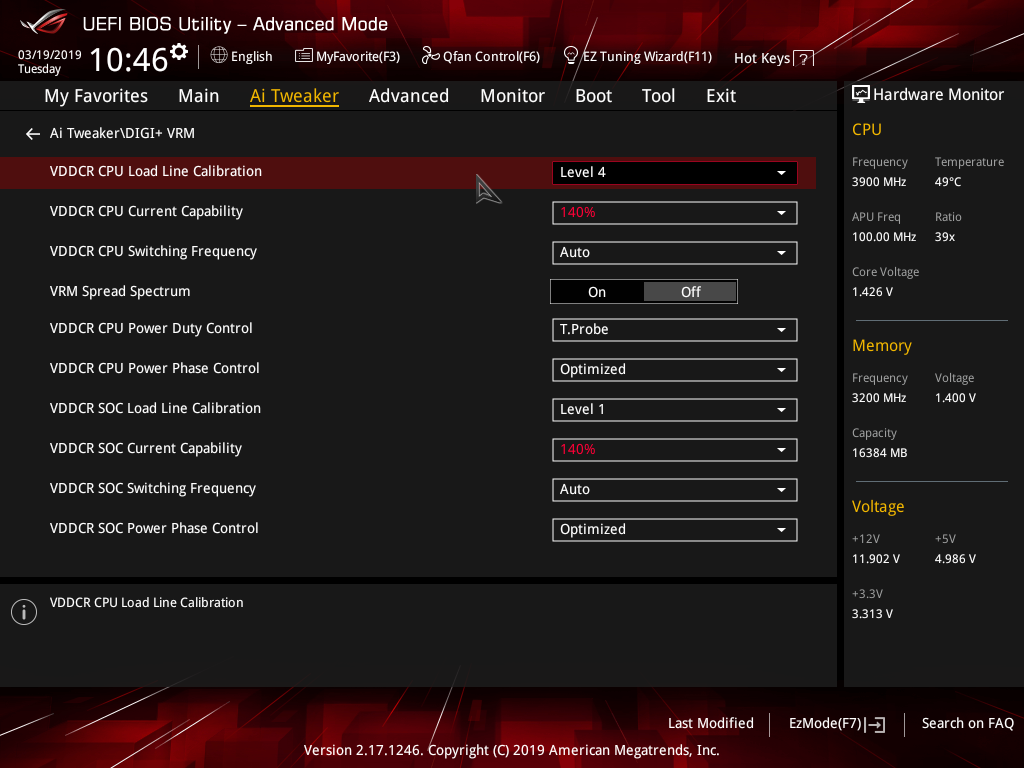Viewport: 1024px width, 768px height.
Task: Click the EzMode exit arrow icon
Action: (x=875, y=724)
